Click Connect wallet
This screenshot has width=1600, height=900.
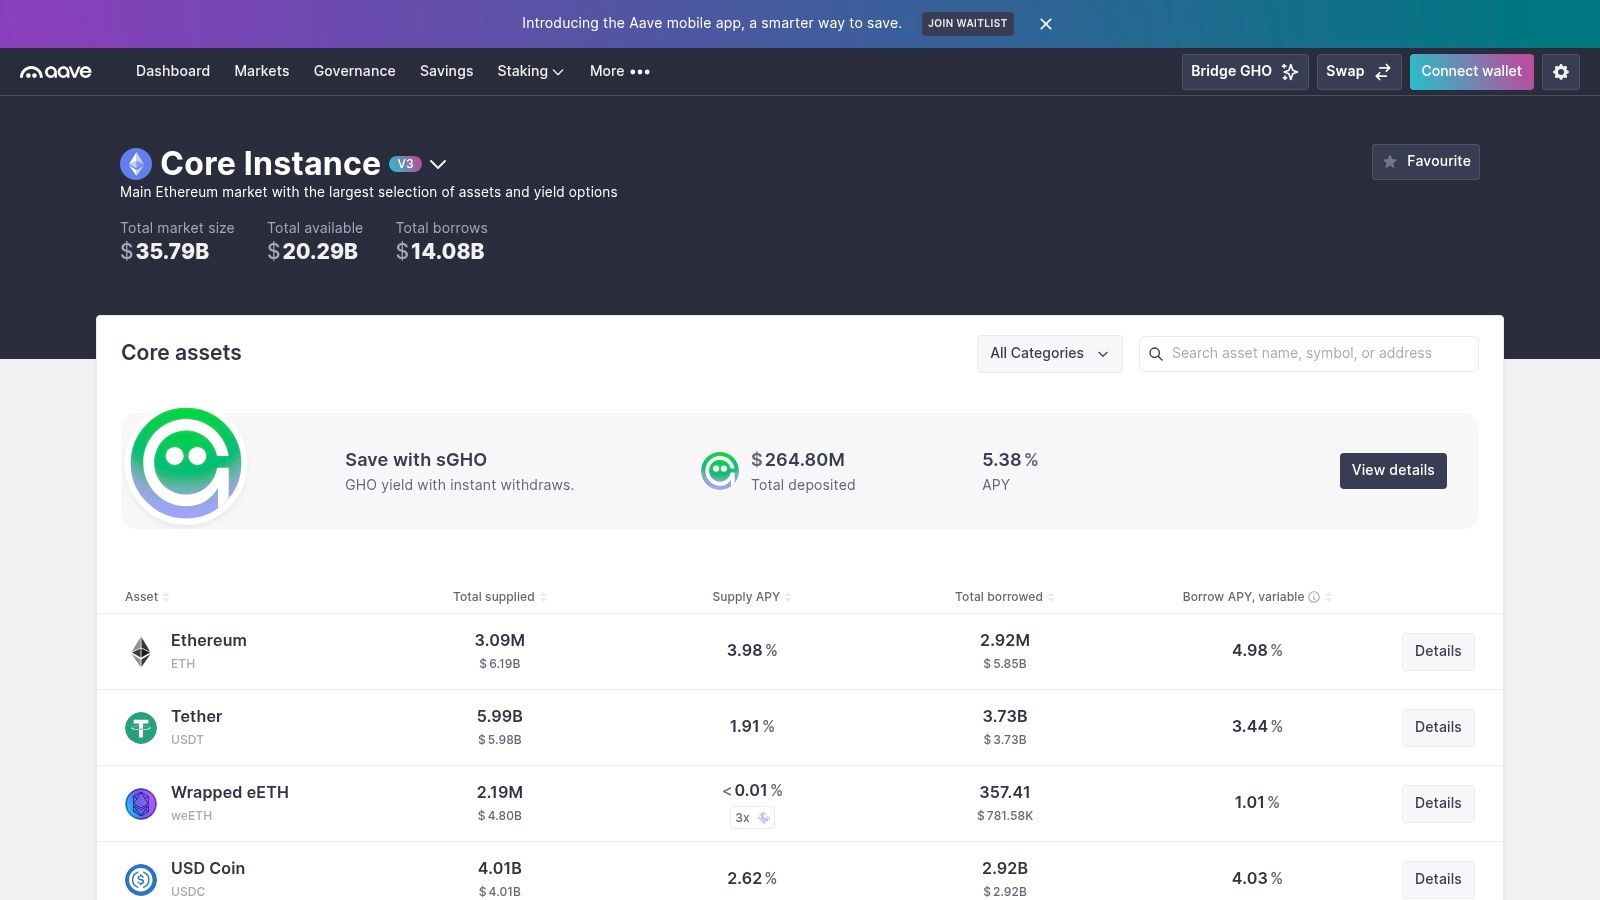pos(1471,71)
